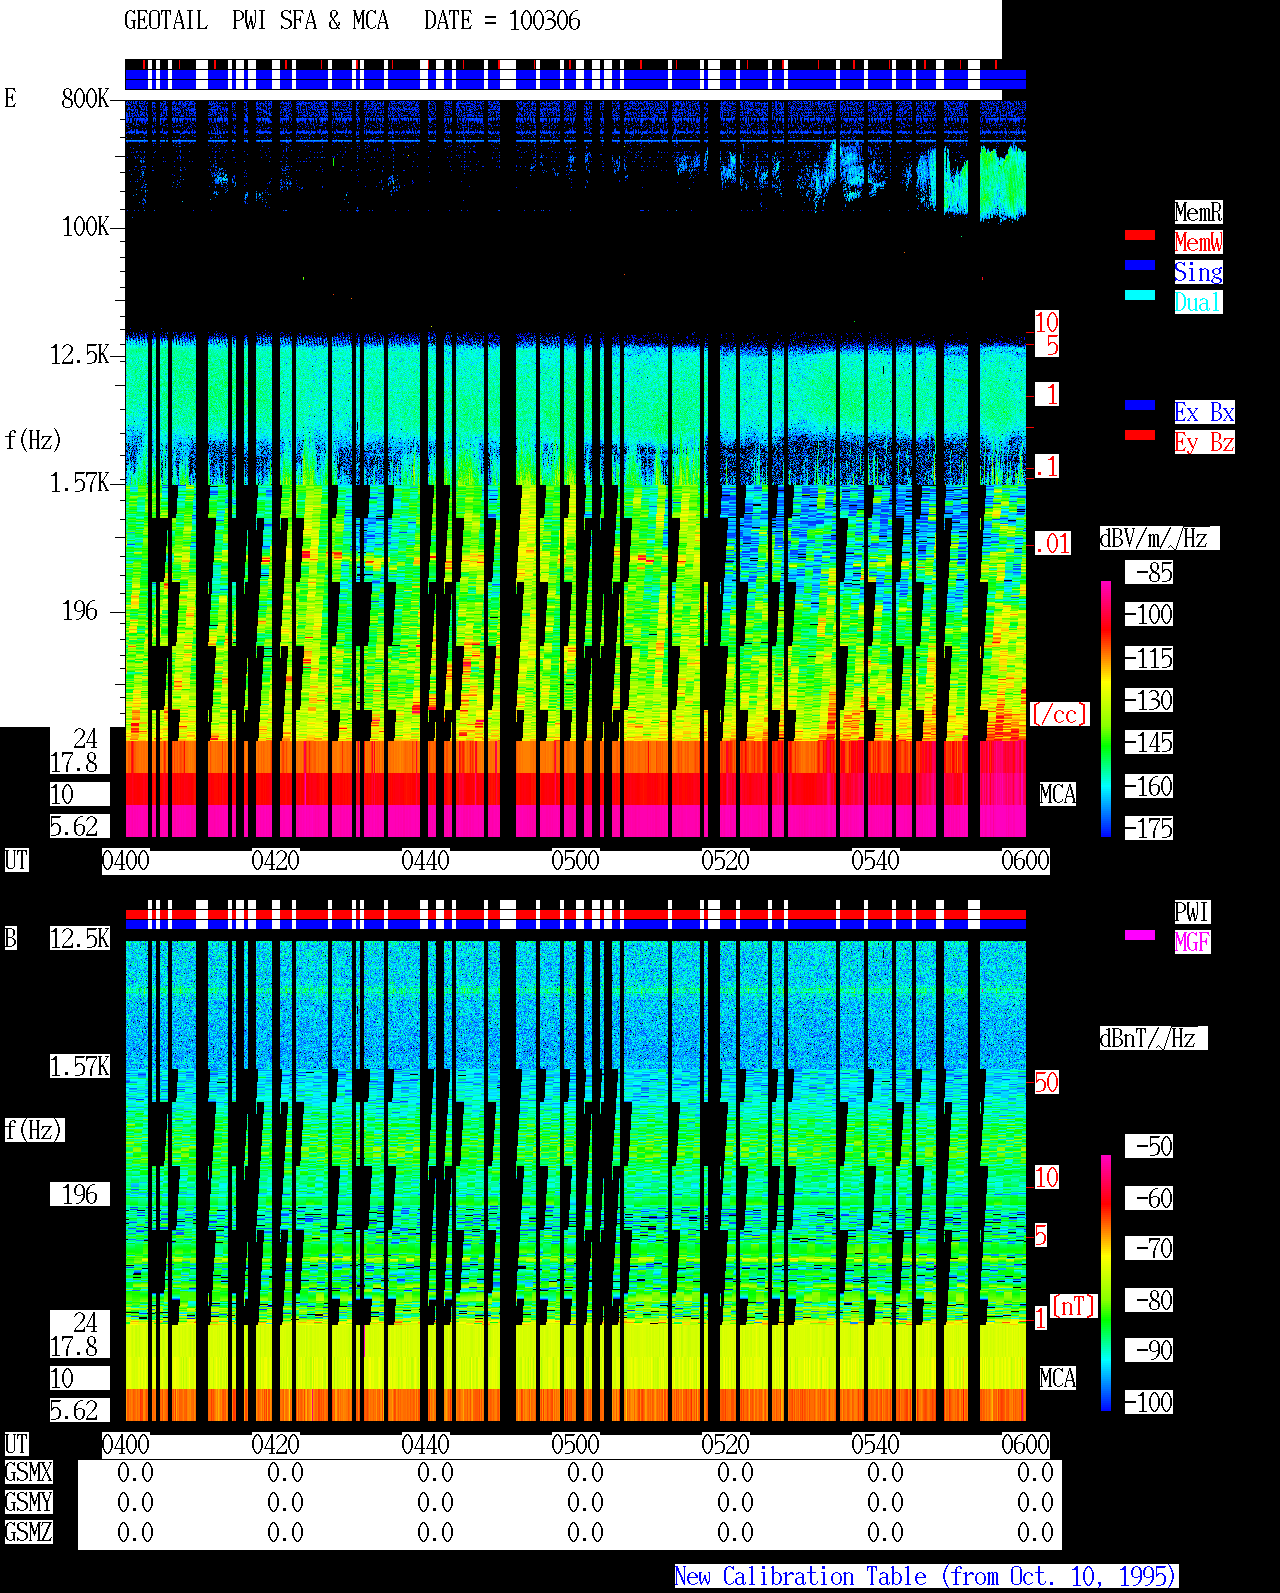This screenshot has width=1280, height=1593.
Task: Click the dBnT/√Hz color scale bar
Action: pos(1106,1282)
